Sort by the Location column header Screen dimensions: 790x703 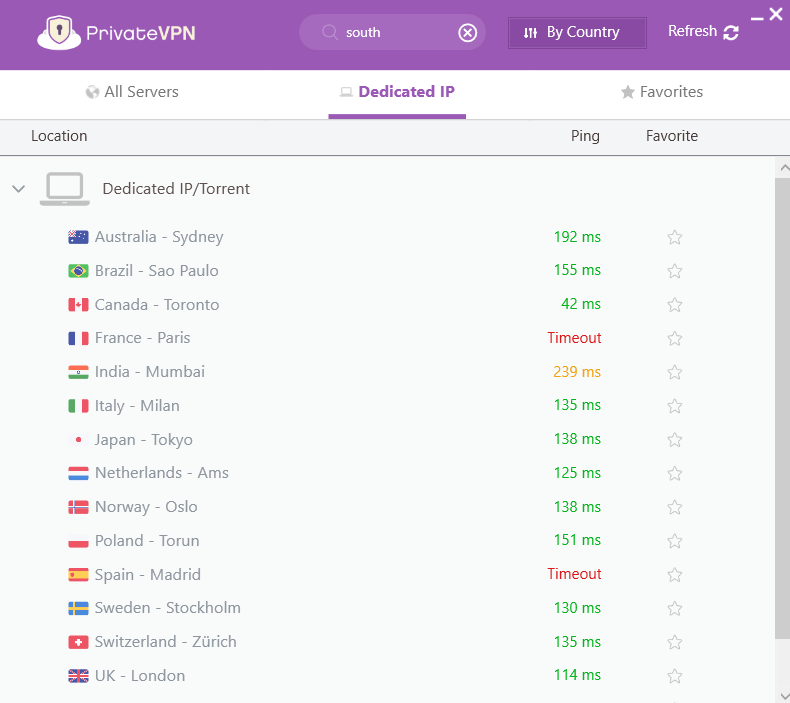59,136
